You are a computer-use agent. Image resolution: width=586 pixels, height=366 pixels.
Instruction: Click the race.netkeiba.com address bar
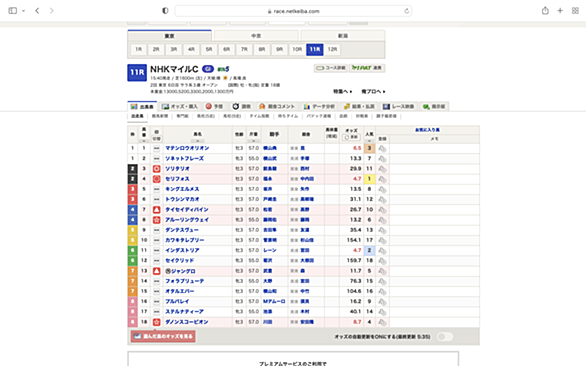(x=293, y=11)
